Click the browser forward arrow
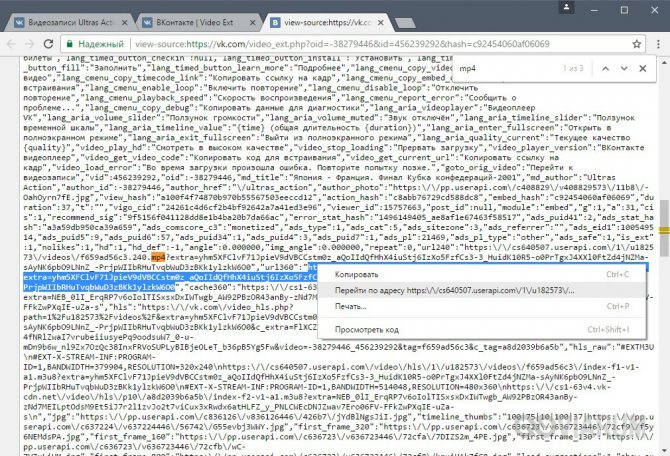This screenshot has height=456, width=670. (x=29, y=44)
